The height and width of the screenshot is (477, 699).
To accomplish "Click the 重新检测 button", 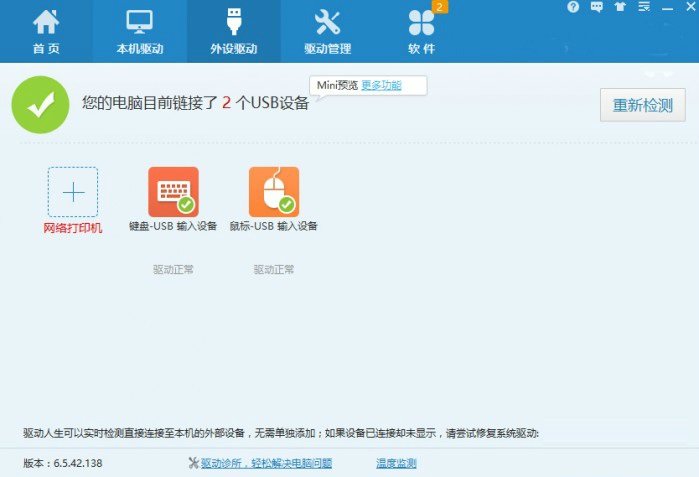I will 642,105.
